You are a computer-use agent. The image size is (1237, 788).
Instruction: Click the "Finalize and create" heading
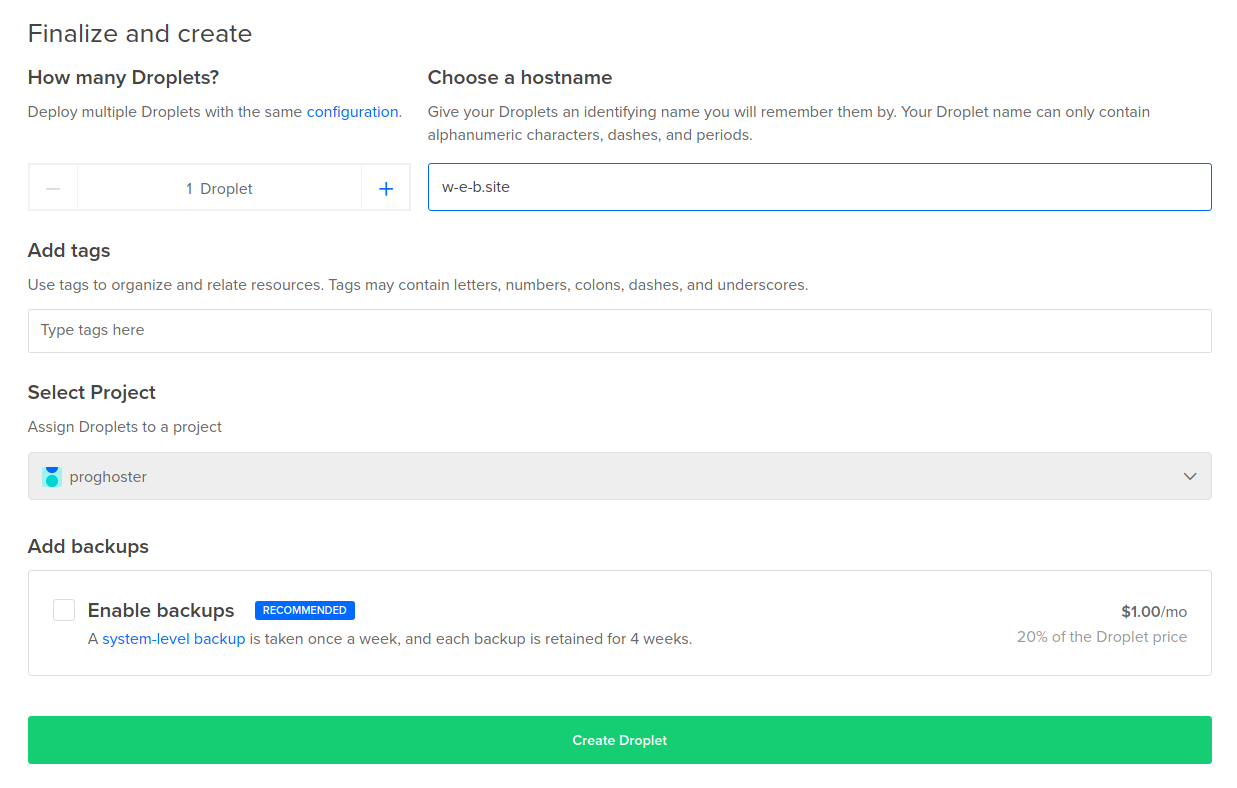tap(140, 34)
